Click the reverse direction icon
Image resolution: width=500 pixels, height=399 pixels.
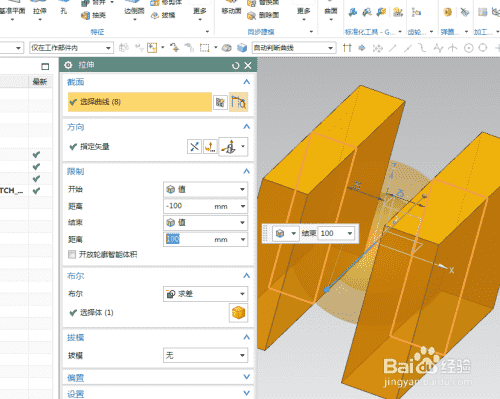194,147
